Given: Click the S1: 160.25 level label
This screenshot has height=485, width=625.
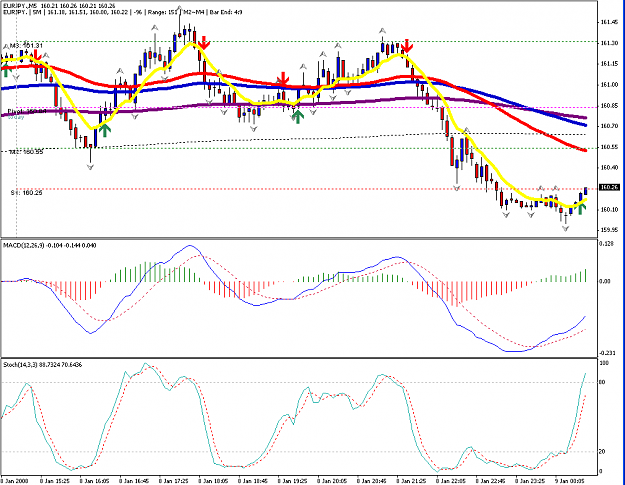Looking at the screenshot, I should [x=26, y=192].
